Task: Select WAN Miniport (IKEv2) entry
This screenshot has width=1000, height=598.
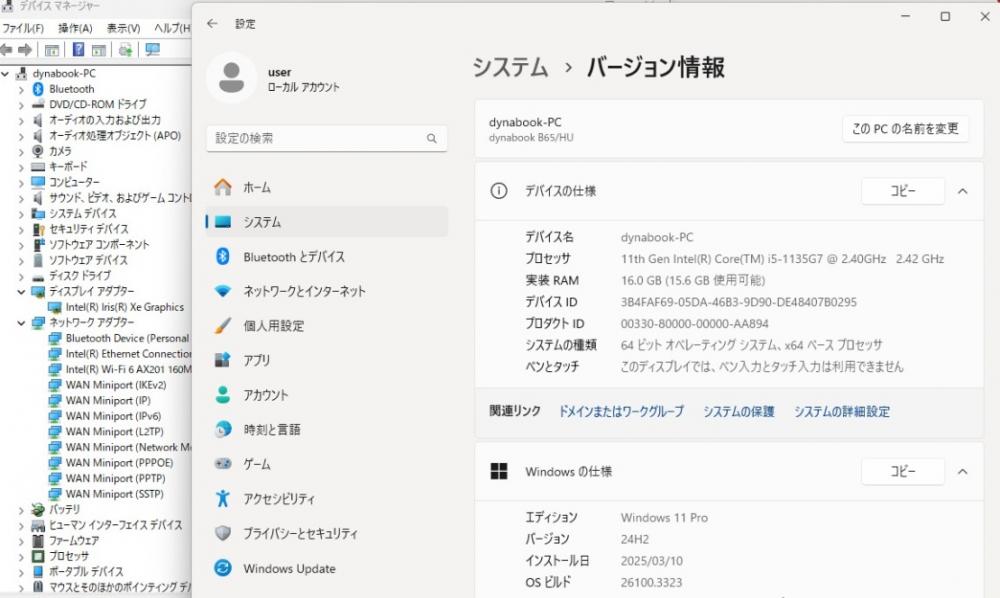Action: [x=115, y=384]
